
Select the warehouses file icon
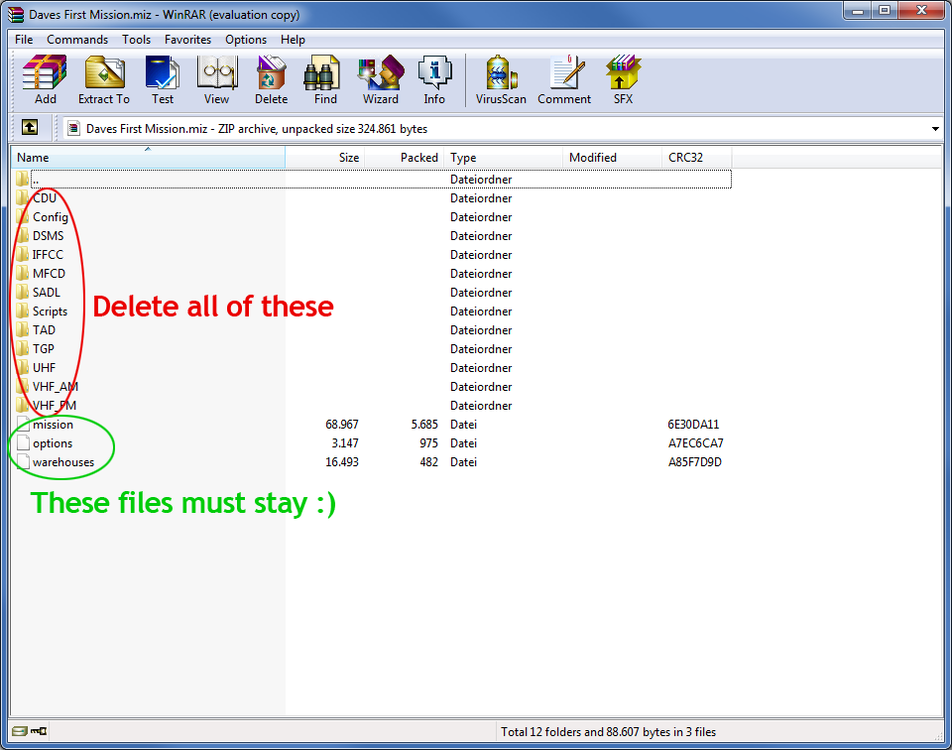tap(23, 462)
